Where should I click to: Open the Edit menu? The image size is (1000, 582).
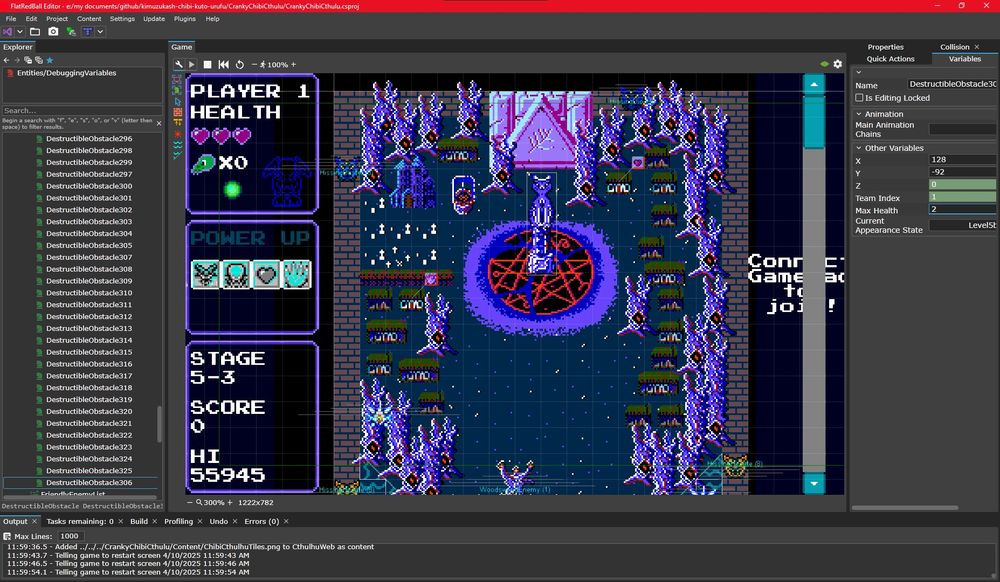click(x=31, y=19)
